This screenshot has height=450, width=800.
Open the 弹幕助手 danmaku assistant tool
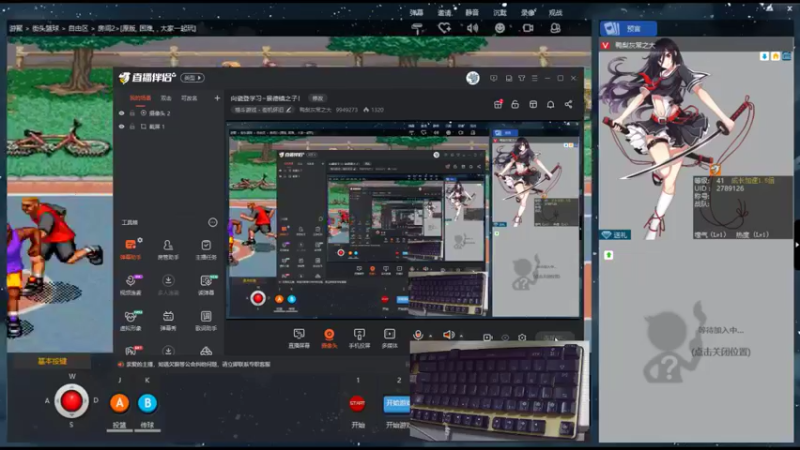click(x=131, y=248)
